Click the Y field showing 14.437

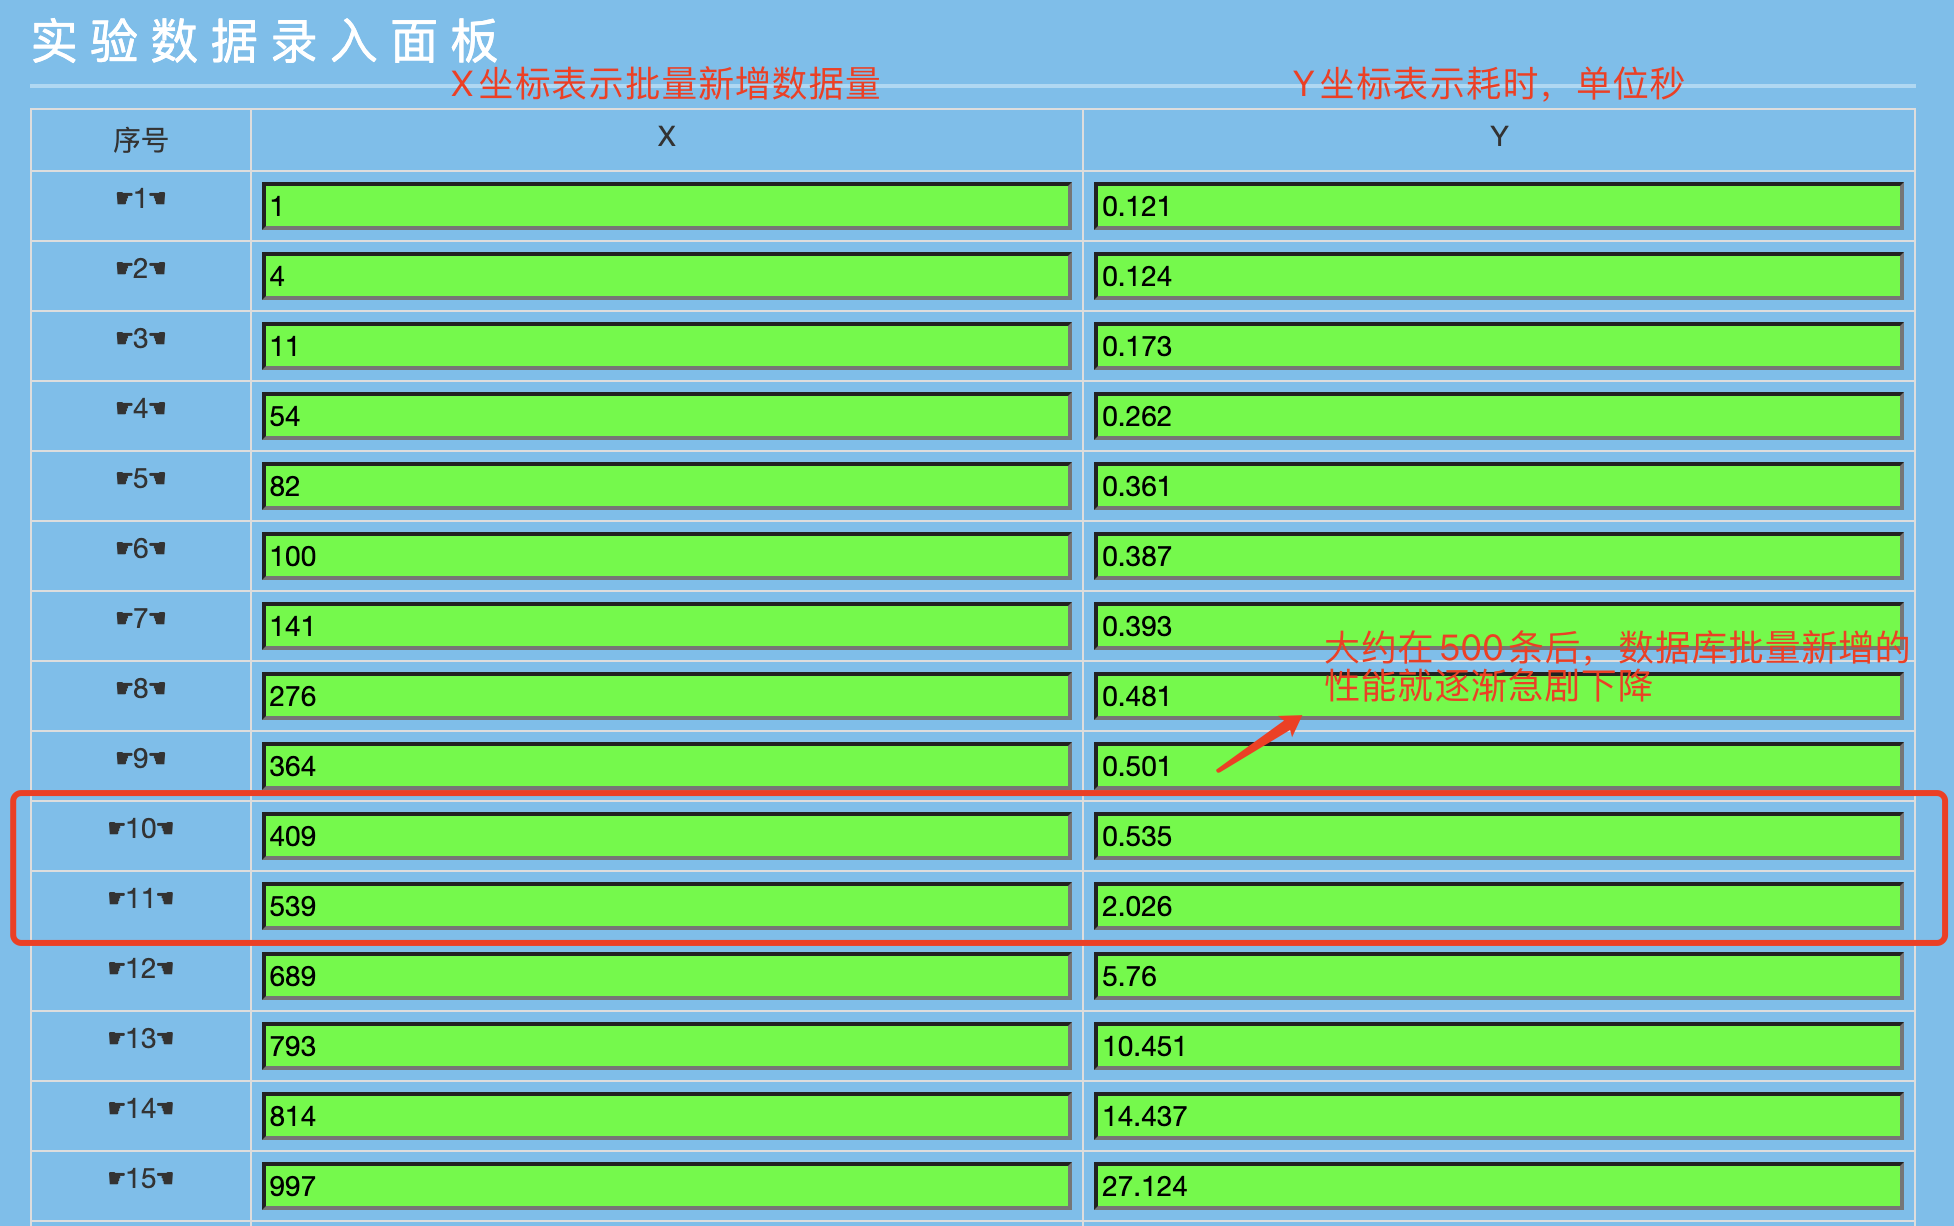(1498, 1116)
